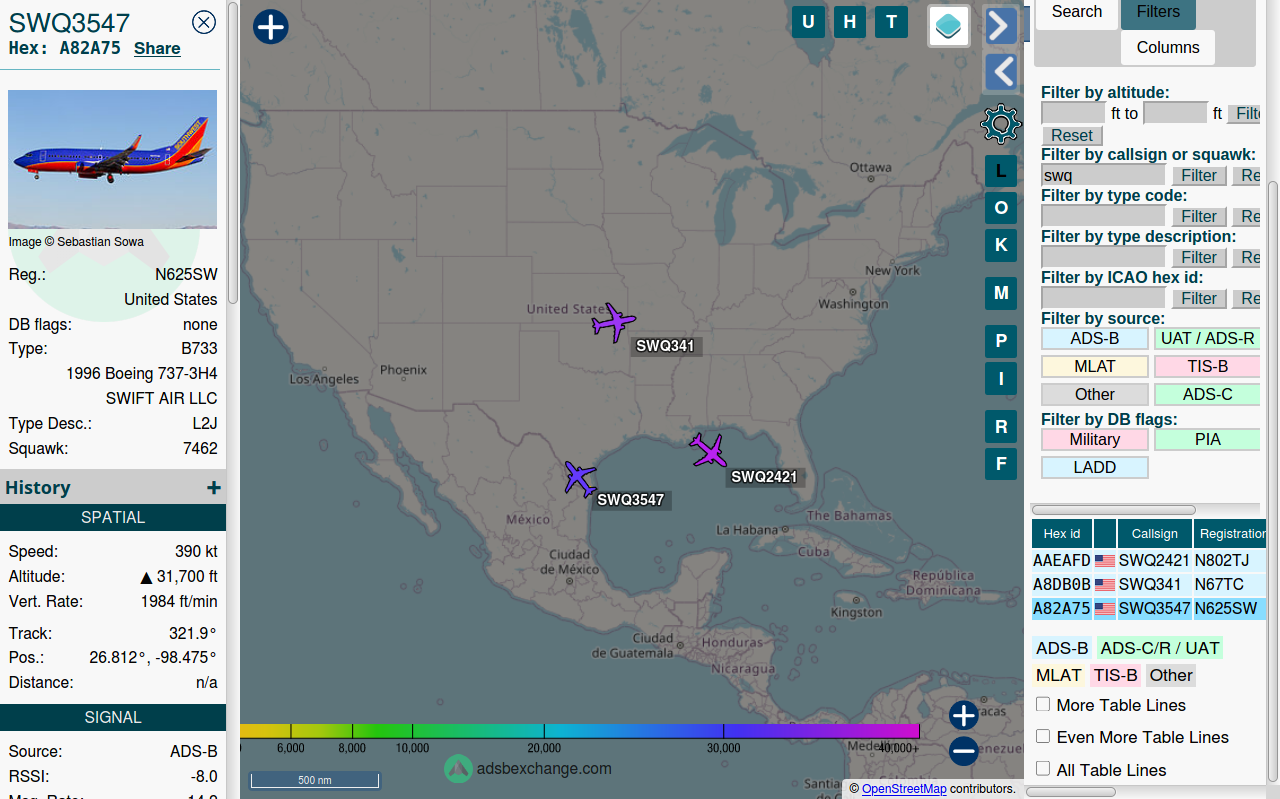The height and width of the screenshot is (799, 1280).
Task: Enable All Table Lines checkbox
Action: (x=1043, y=768)
